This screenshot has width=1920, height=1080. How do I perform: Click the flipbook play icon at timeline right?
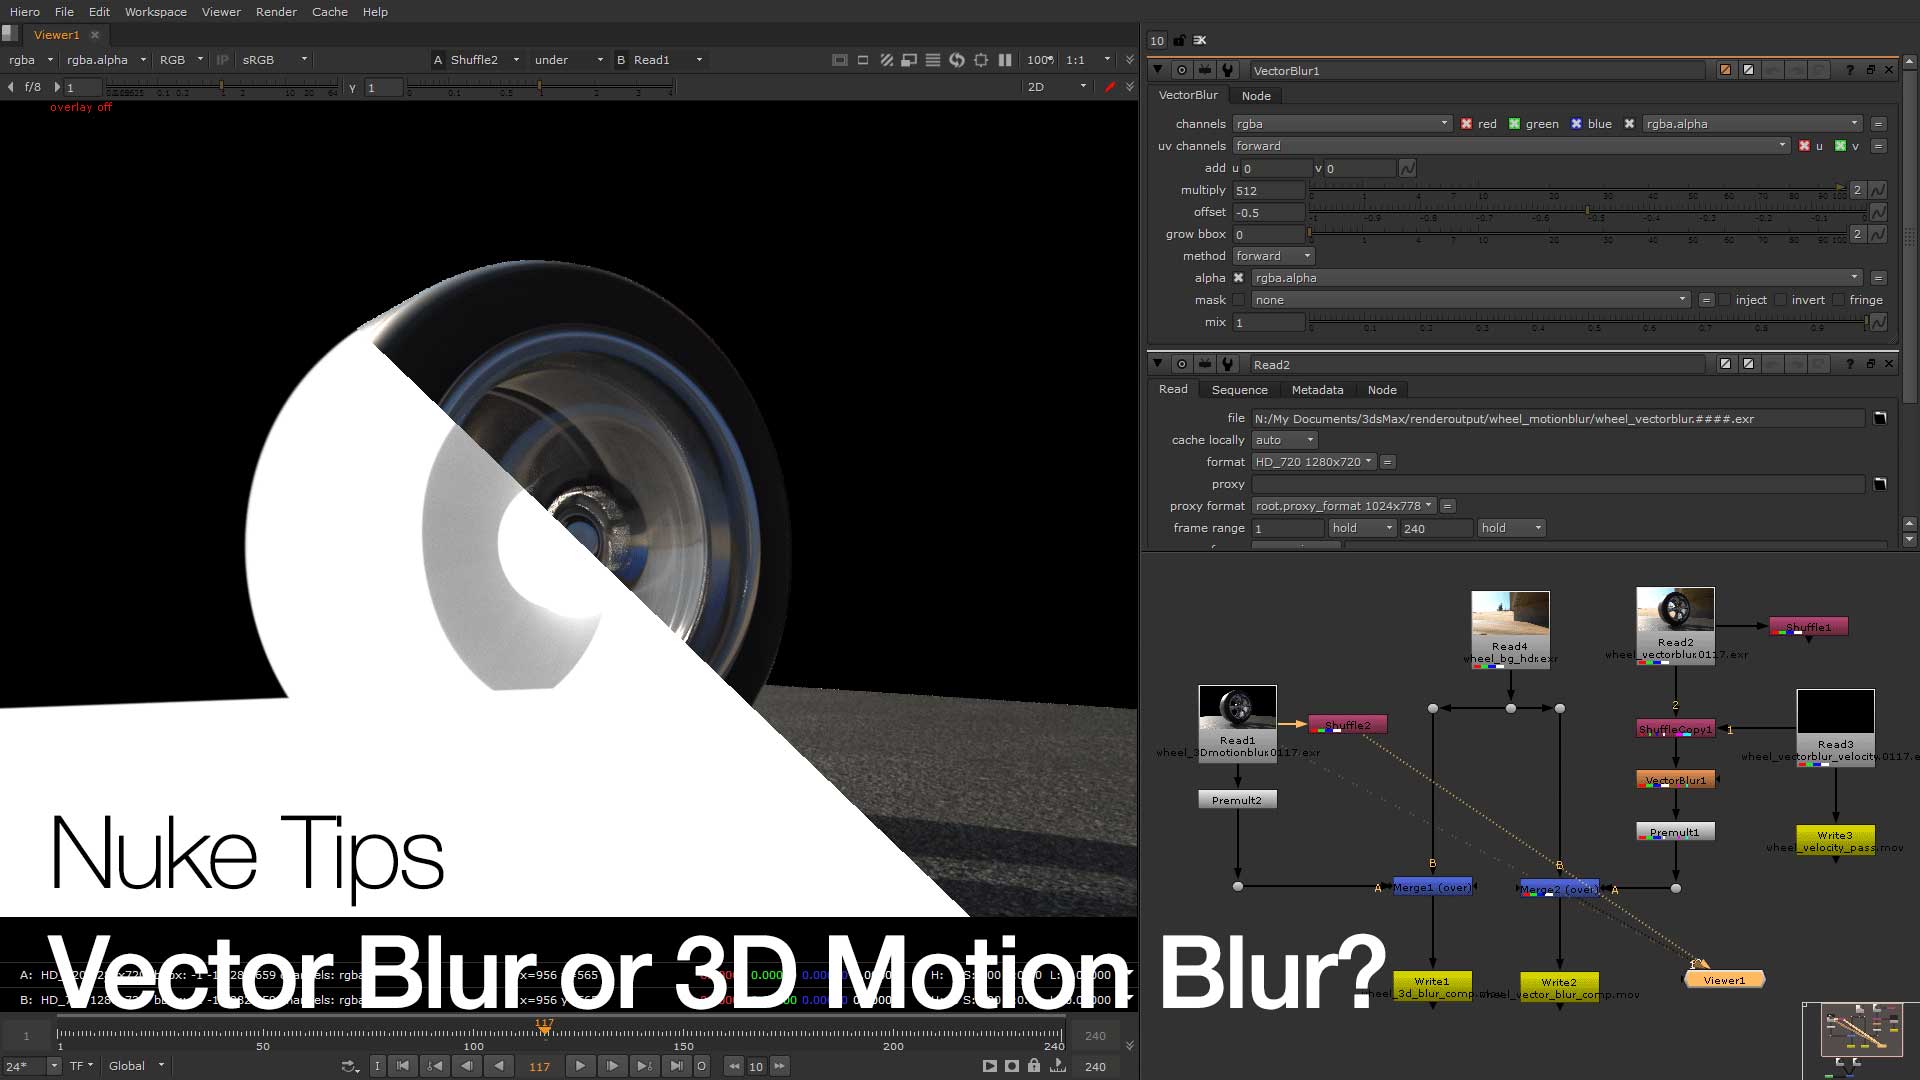pos(989,1066)
